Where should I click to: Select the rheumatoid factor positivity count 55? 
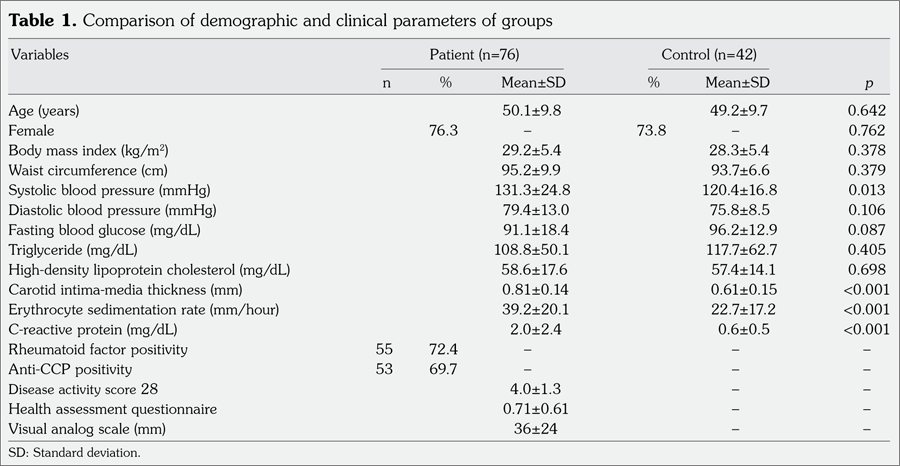tap(386, 350)
